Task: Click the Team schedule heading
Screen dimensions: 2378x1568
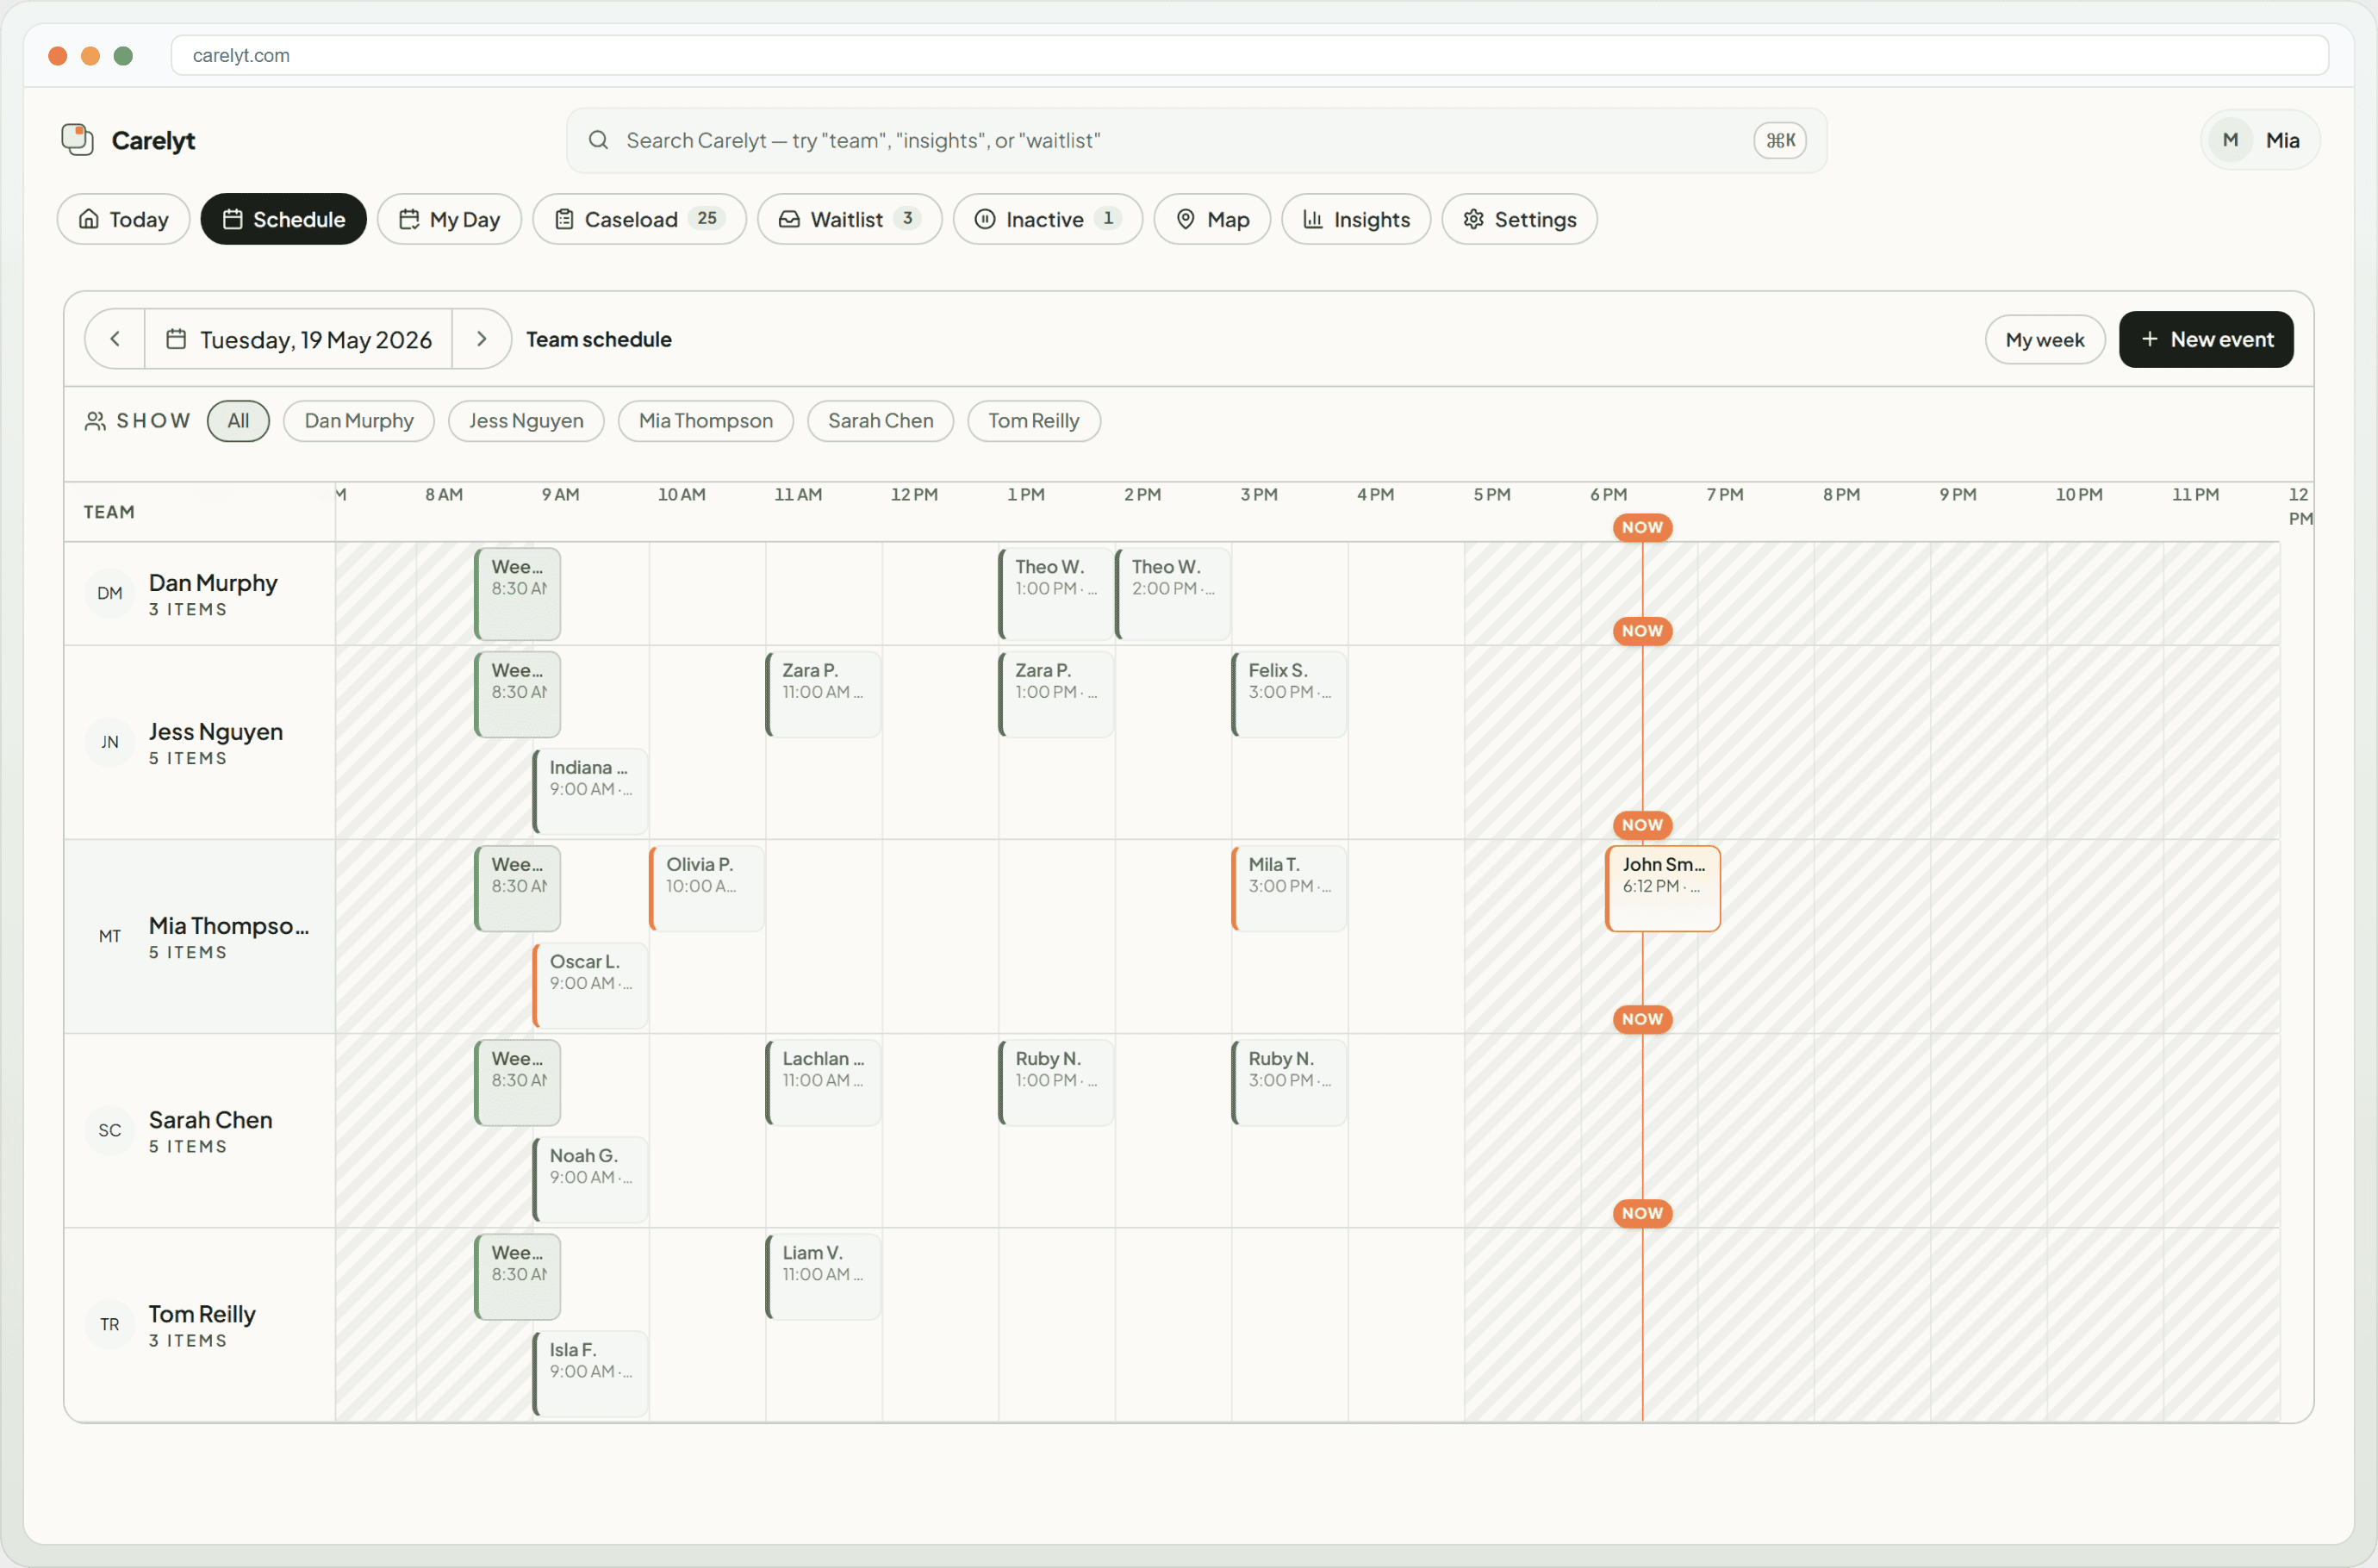Action: (599, 339)
